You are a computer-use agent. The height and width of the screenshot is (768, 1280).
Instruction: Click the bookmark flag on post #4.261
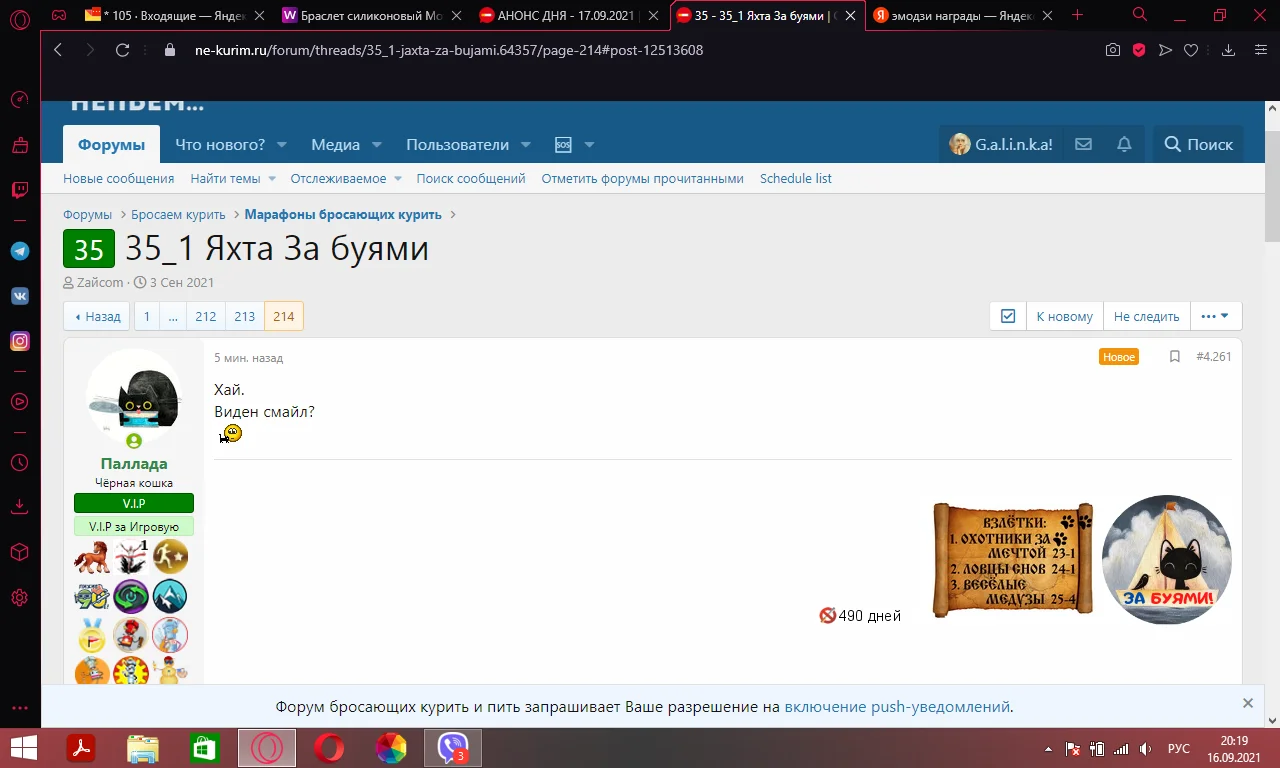pos(1175,356)
